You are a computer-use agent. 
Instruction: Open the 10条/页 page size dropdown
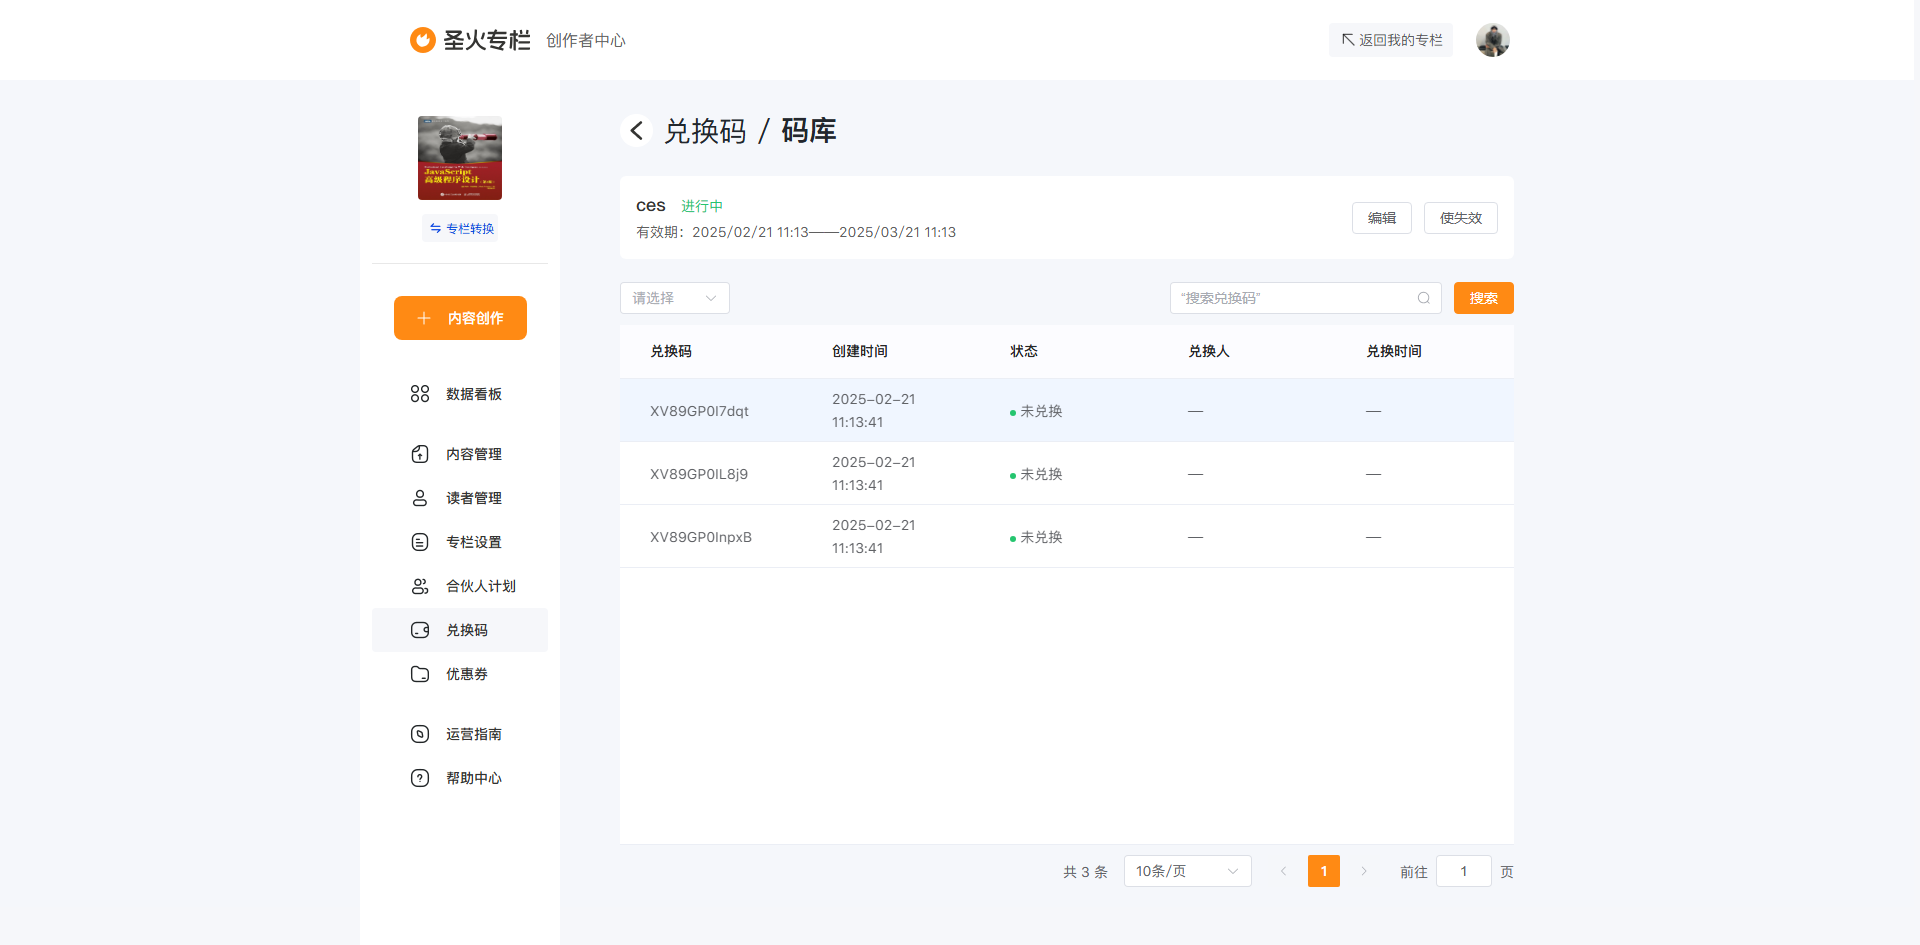(1187, 871)
